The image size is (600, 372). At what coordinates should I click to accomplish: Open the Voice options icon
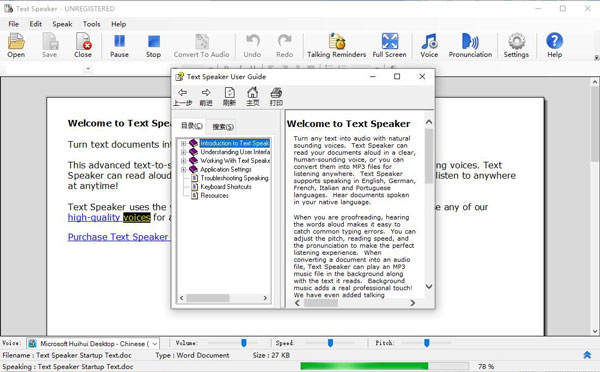[429, 45]
